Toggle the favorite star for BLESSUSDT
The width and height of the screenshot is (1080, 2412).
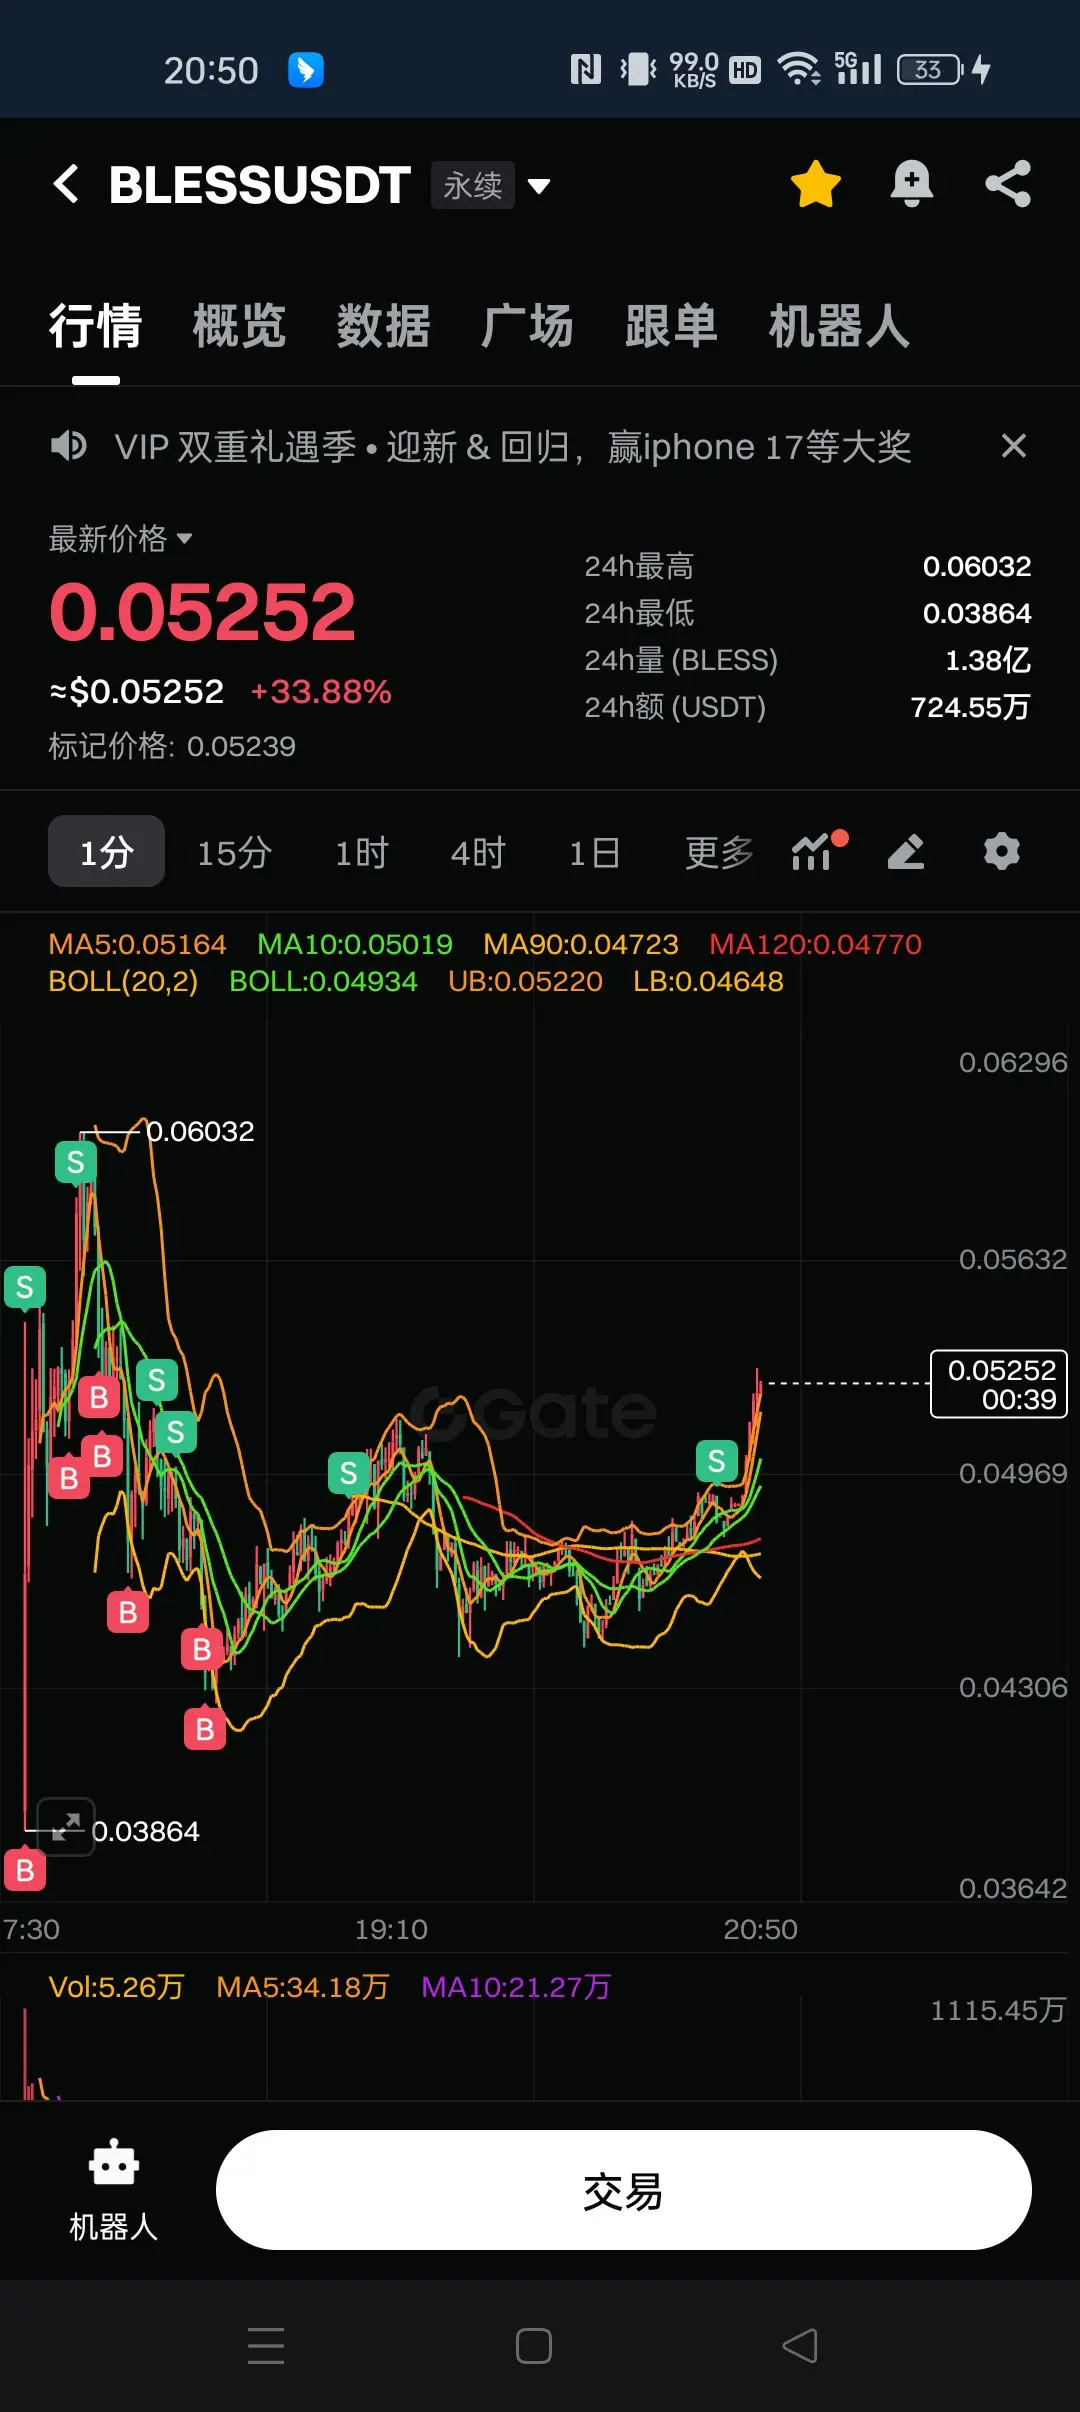click(x=816, y=184)
